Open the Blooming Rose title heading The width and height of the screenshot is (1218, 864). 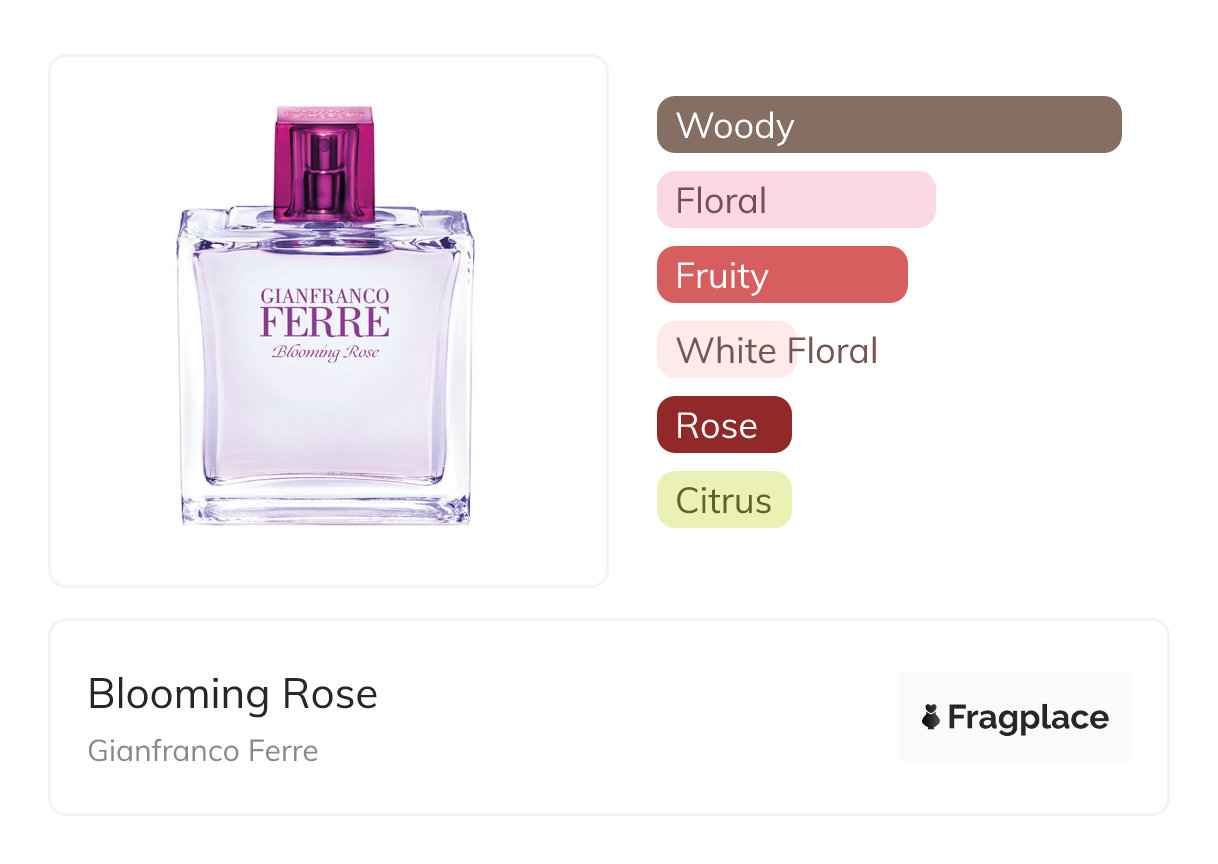pos(233,694)
